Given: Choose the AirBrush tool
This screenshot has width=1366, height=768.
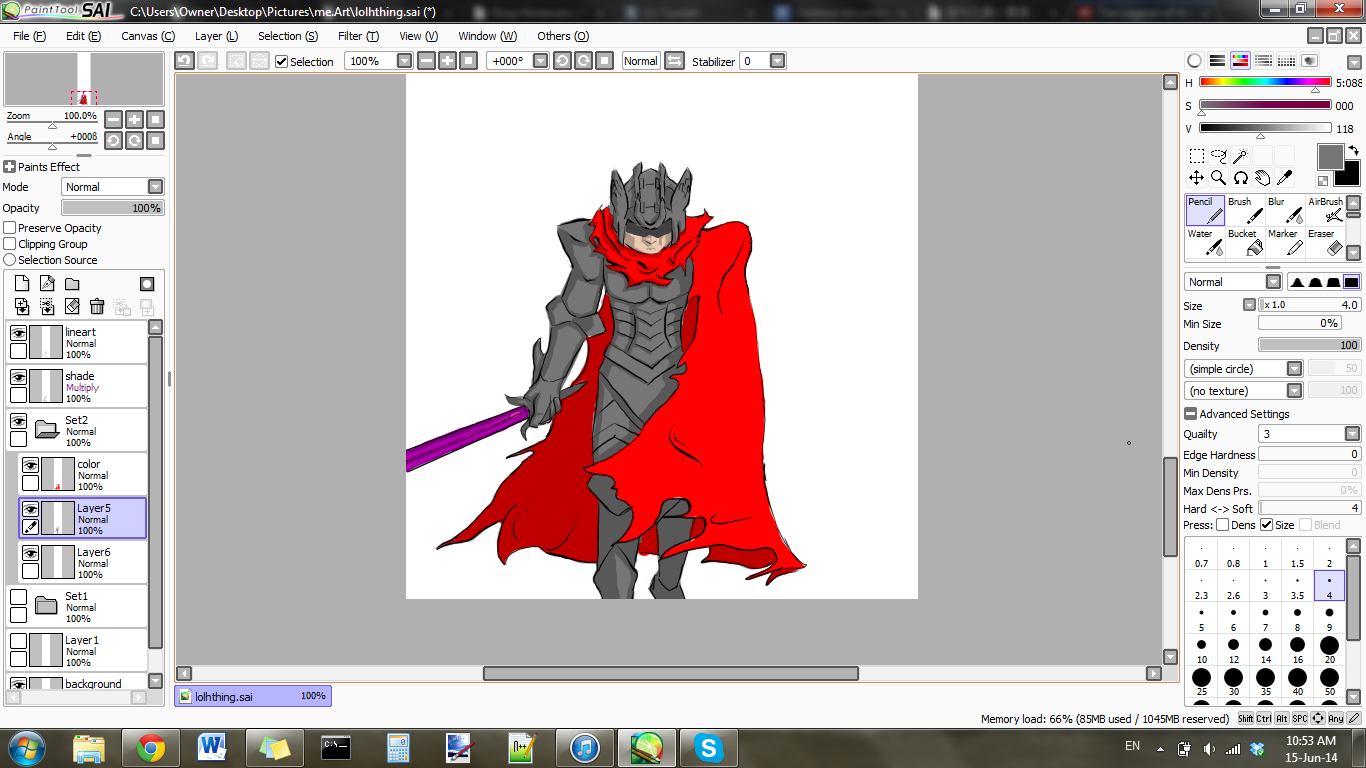Looking at the screenshot, I should 1327,210.
